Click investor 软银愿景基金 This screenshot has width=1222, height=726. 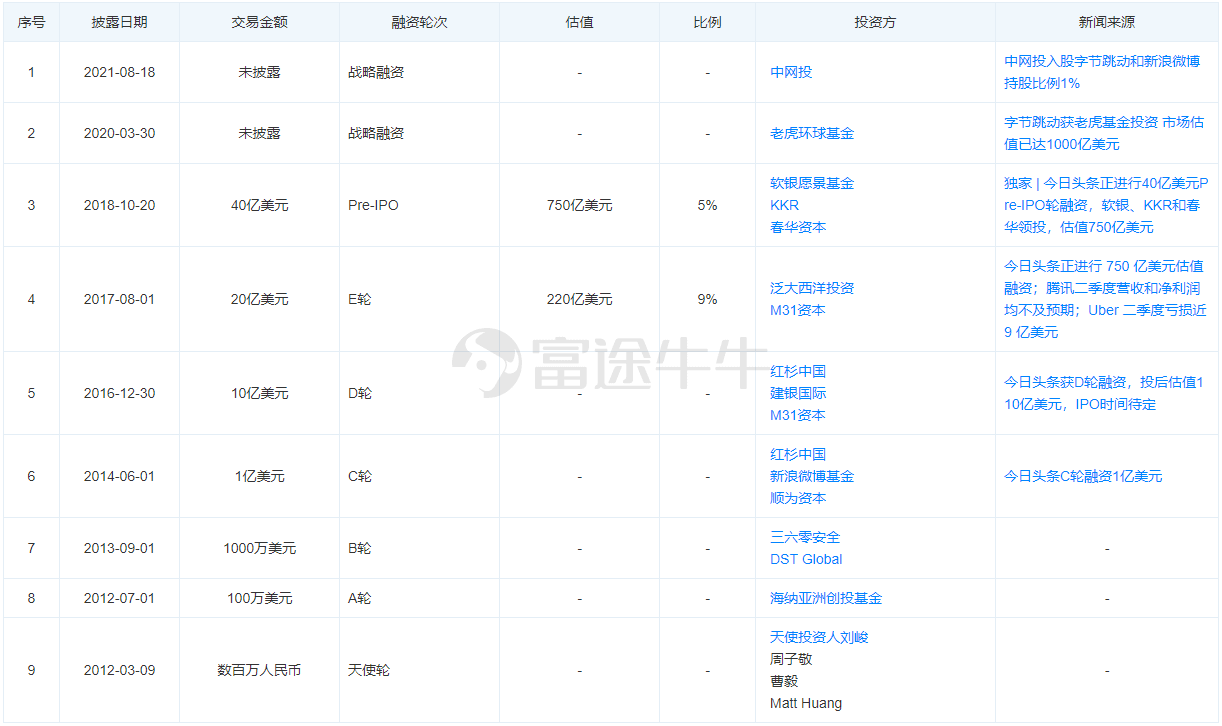[x=812, y=183]
